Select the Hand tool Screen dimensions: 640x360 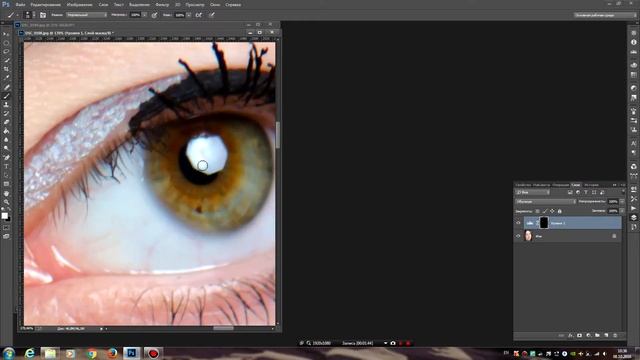[6, 193]
